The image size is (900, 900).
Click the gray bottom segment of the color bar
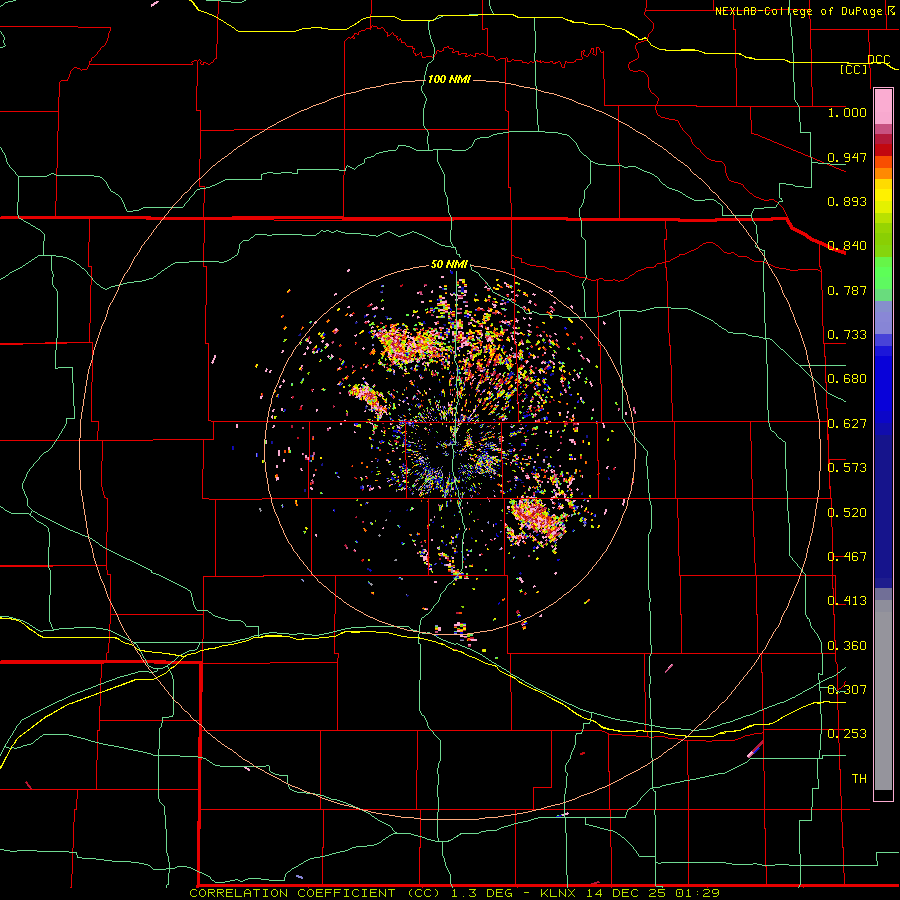pyautogui.click(x=883, y=695)
